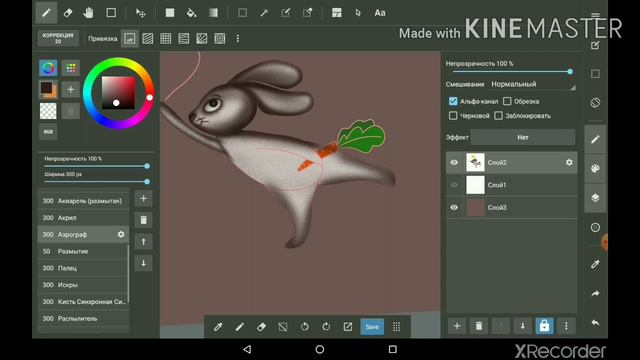Image resolution: width=640 pixels, height=360 pixels.
Task: Select the Operation cursor tool
Action: (x=358, y=13)
